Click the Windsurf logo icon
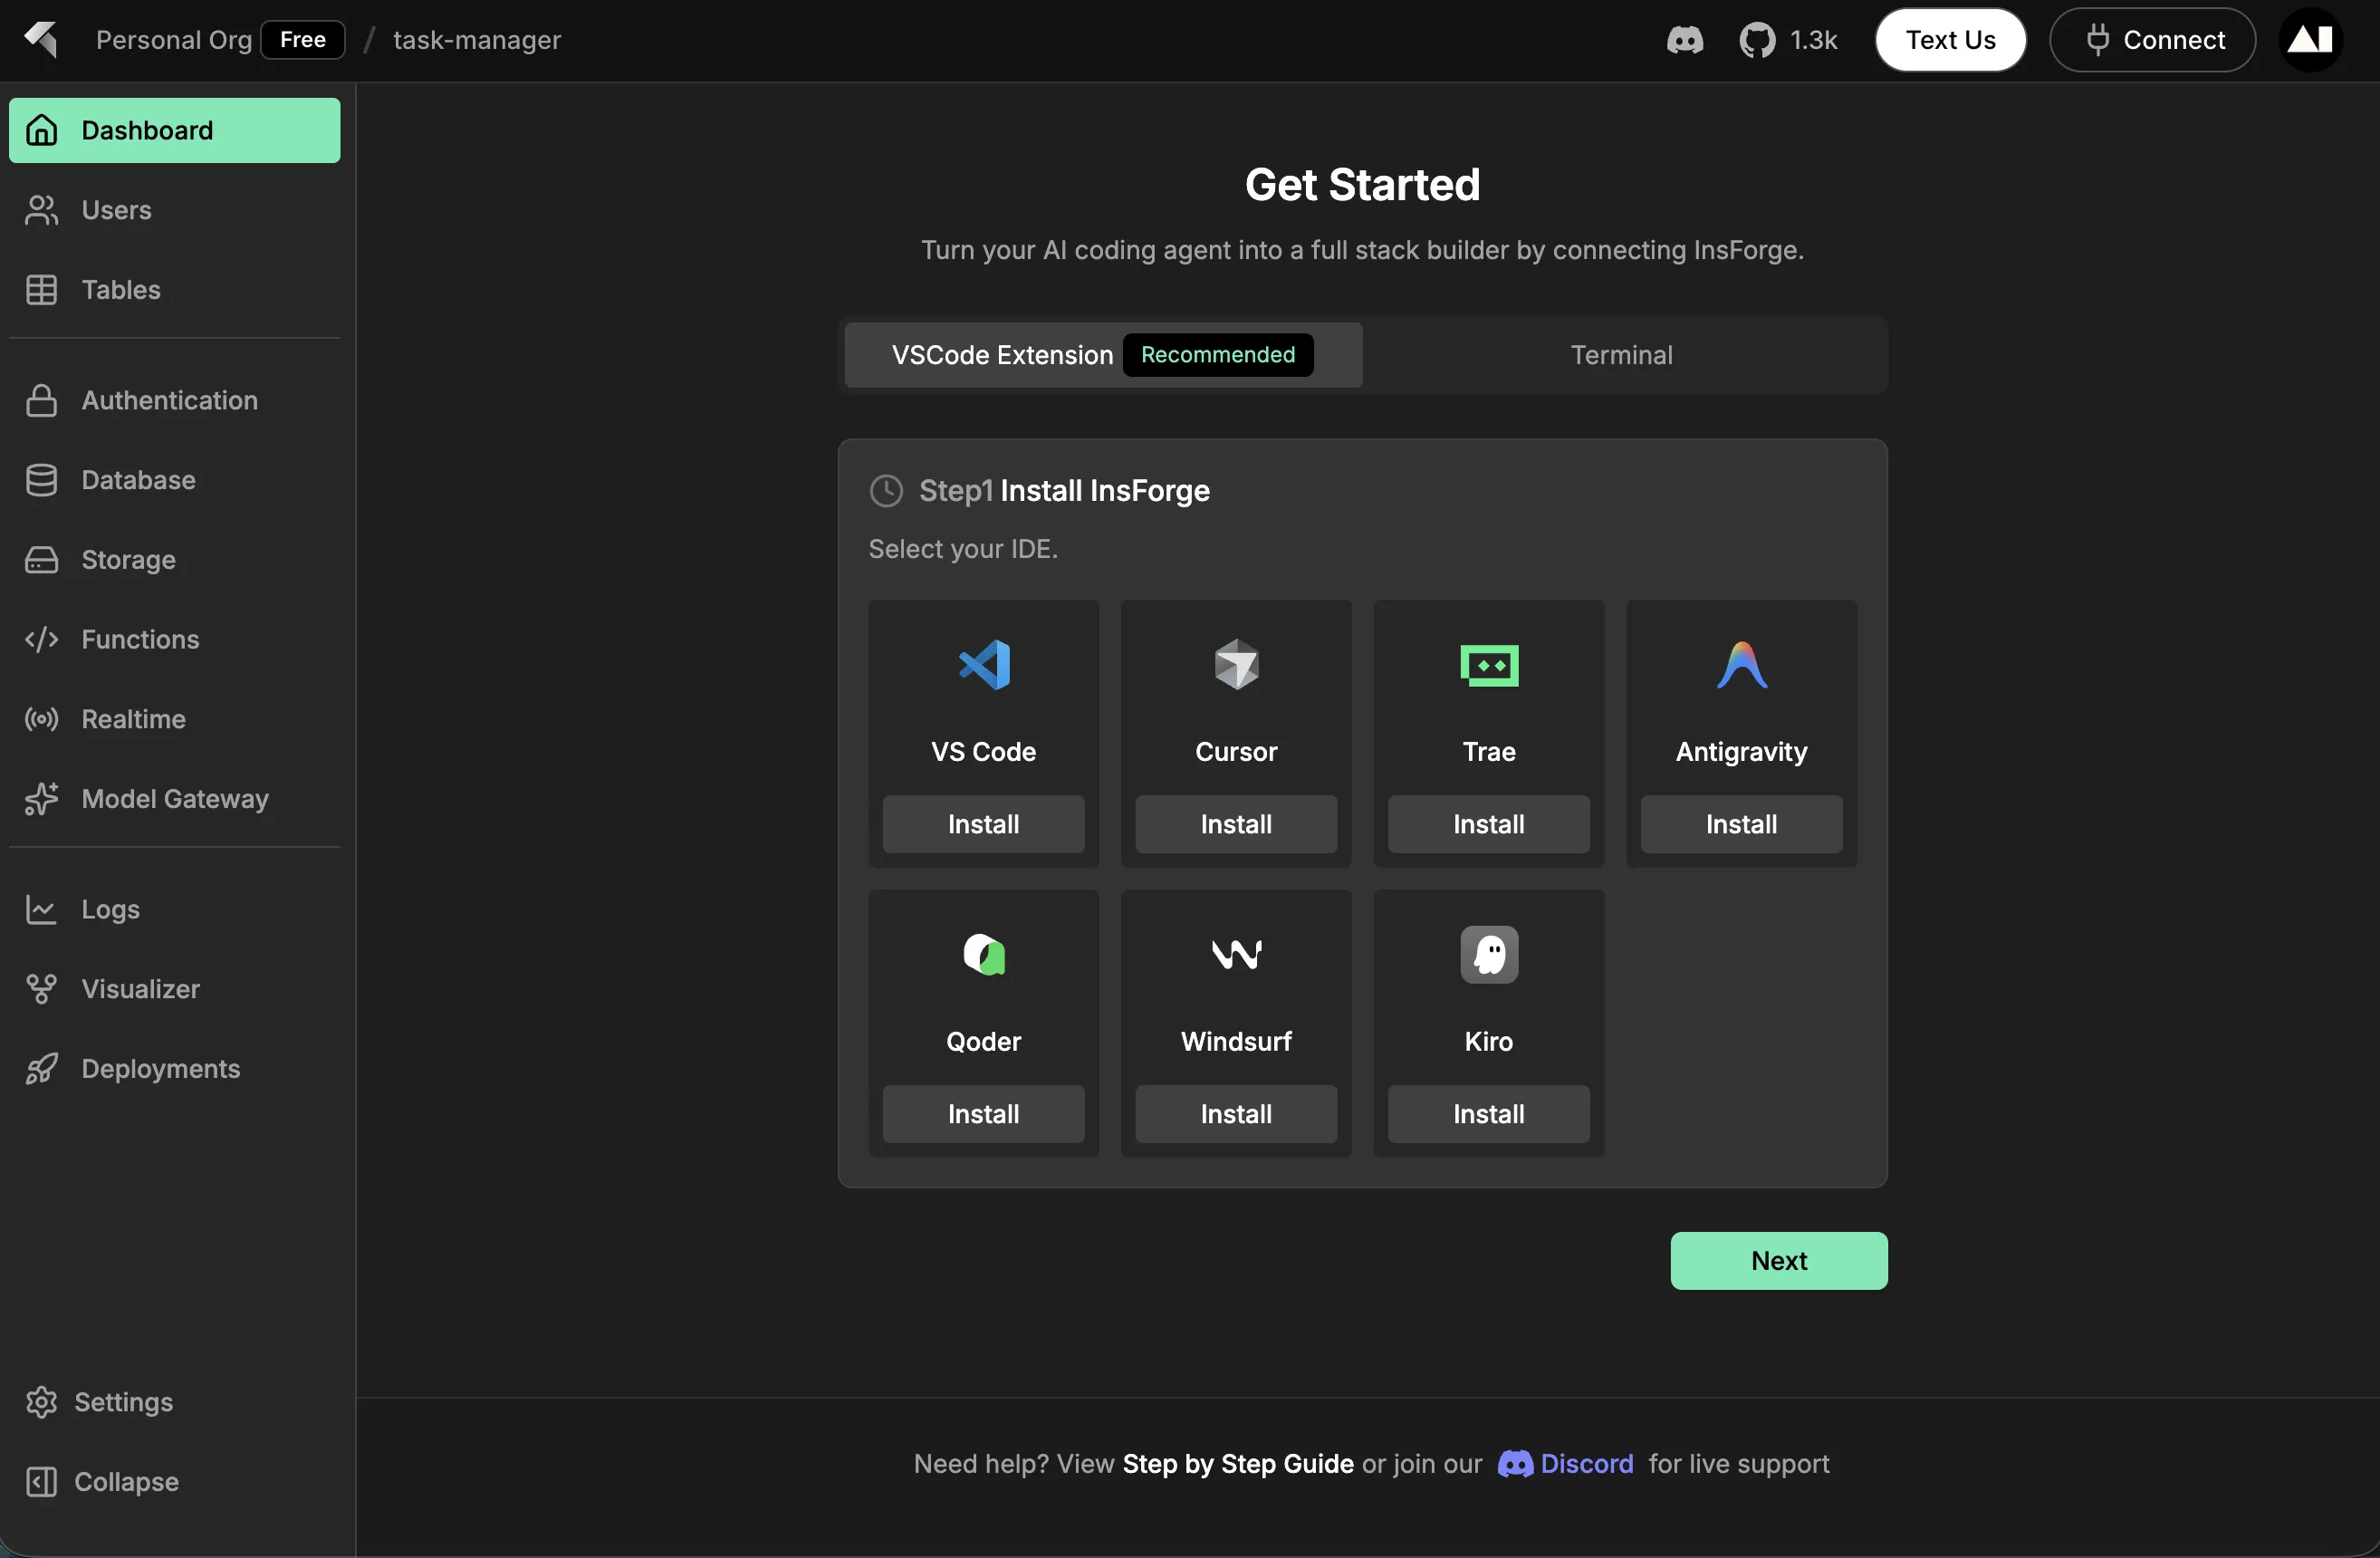The width and height of the screenshot is (2380, 1558). (1236, 955)
